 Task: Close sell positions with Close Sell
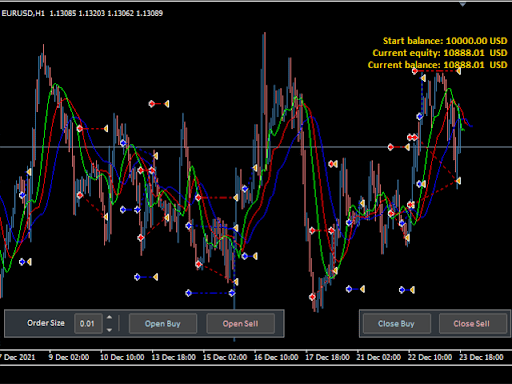click(x=472, y=323)
